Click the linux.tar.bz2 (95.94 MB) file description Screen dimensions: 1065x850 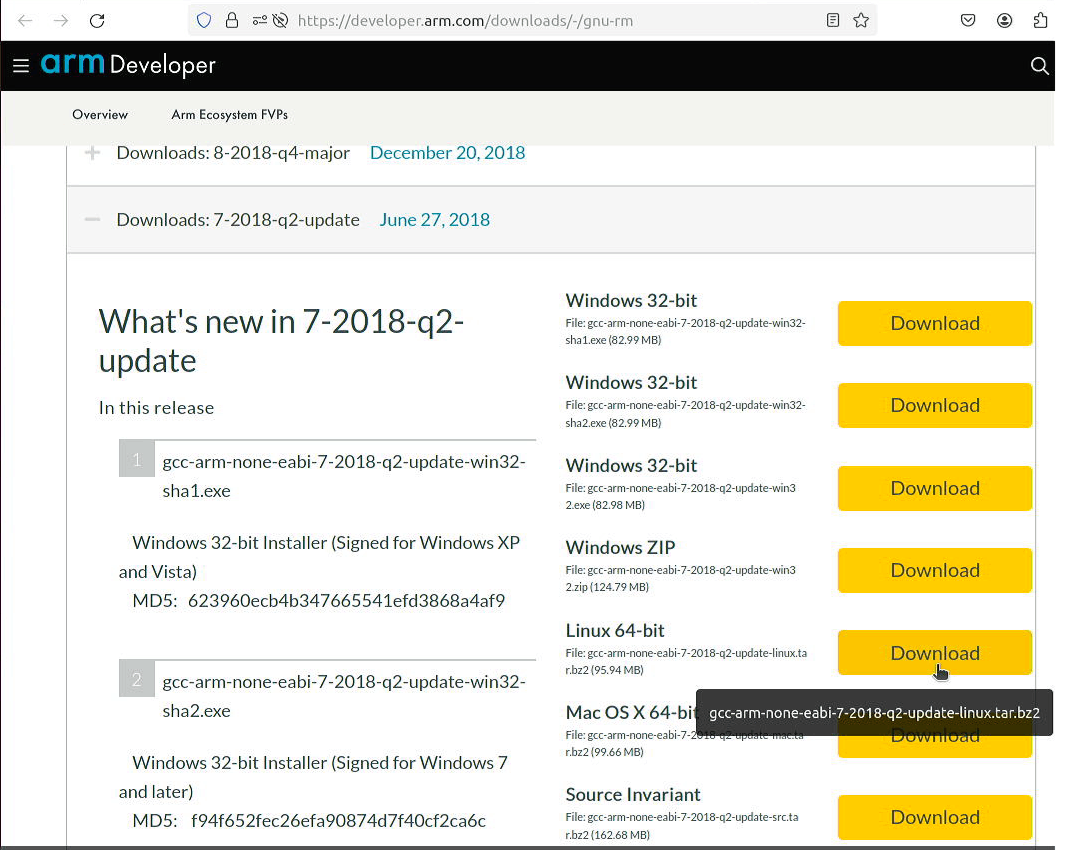(x=686, y=661)
